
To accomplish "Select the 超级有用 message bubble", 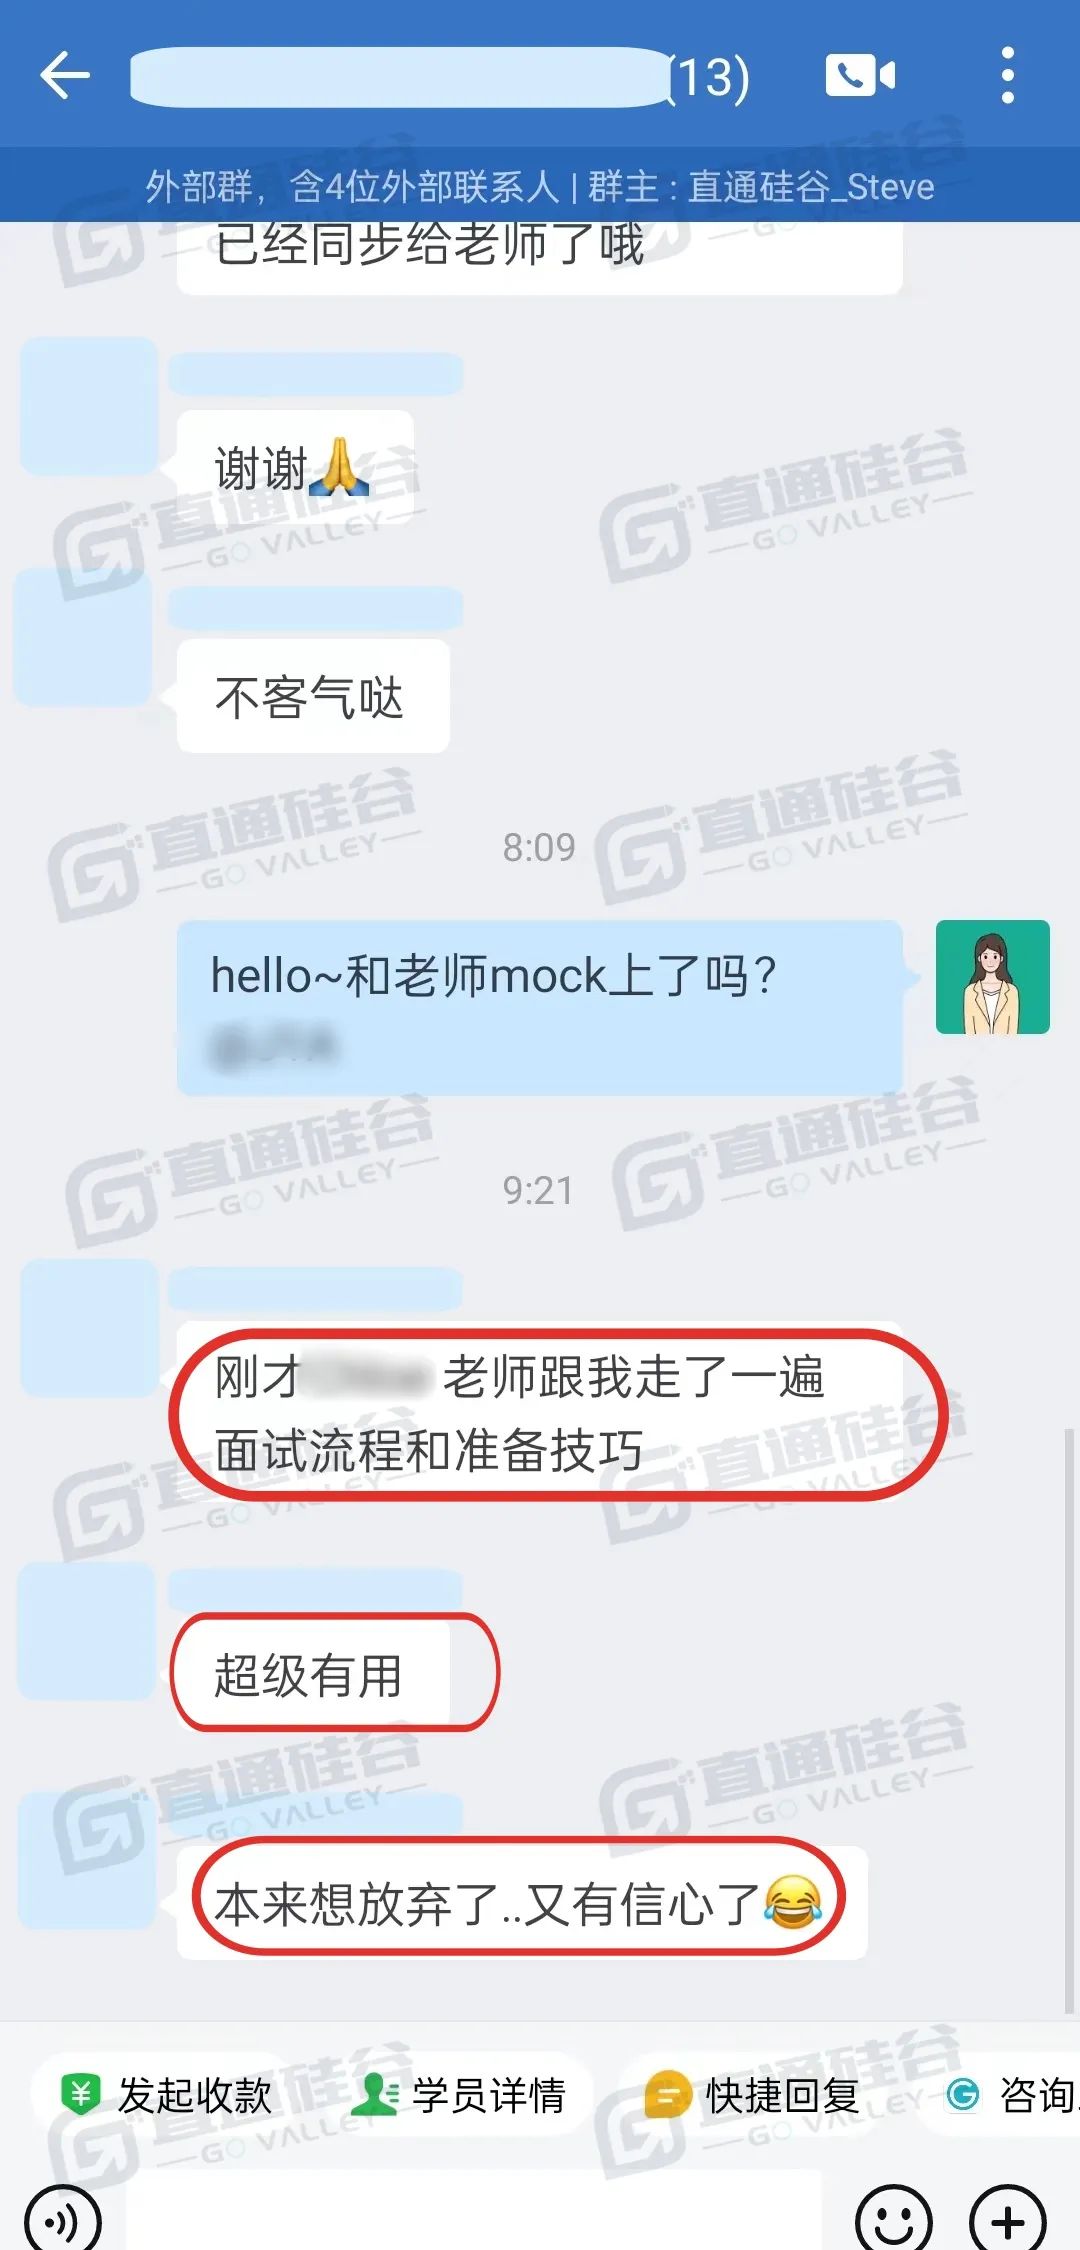I will click(313, 1674).
